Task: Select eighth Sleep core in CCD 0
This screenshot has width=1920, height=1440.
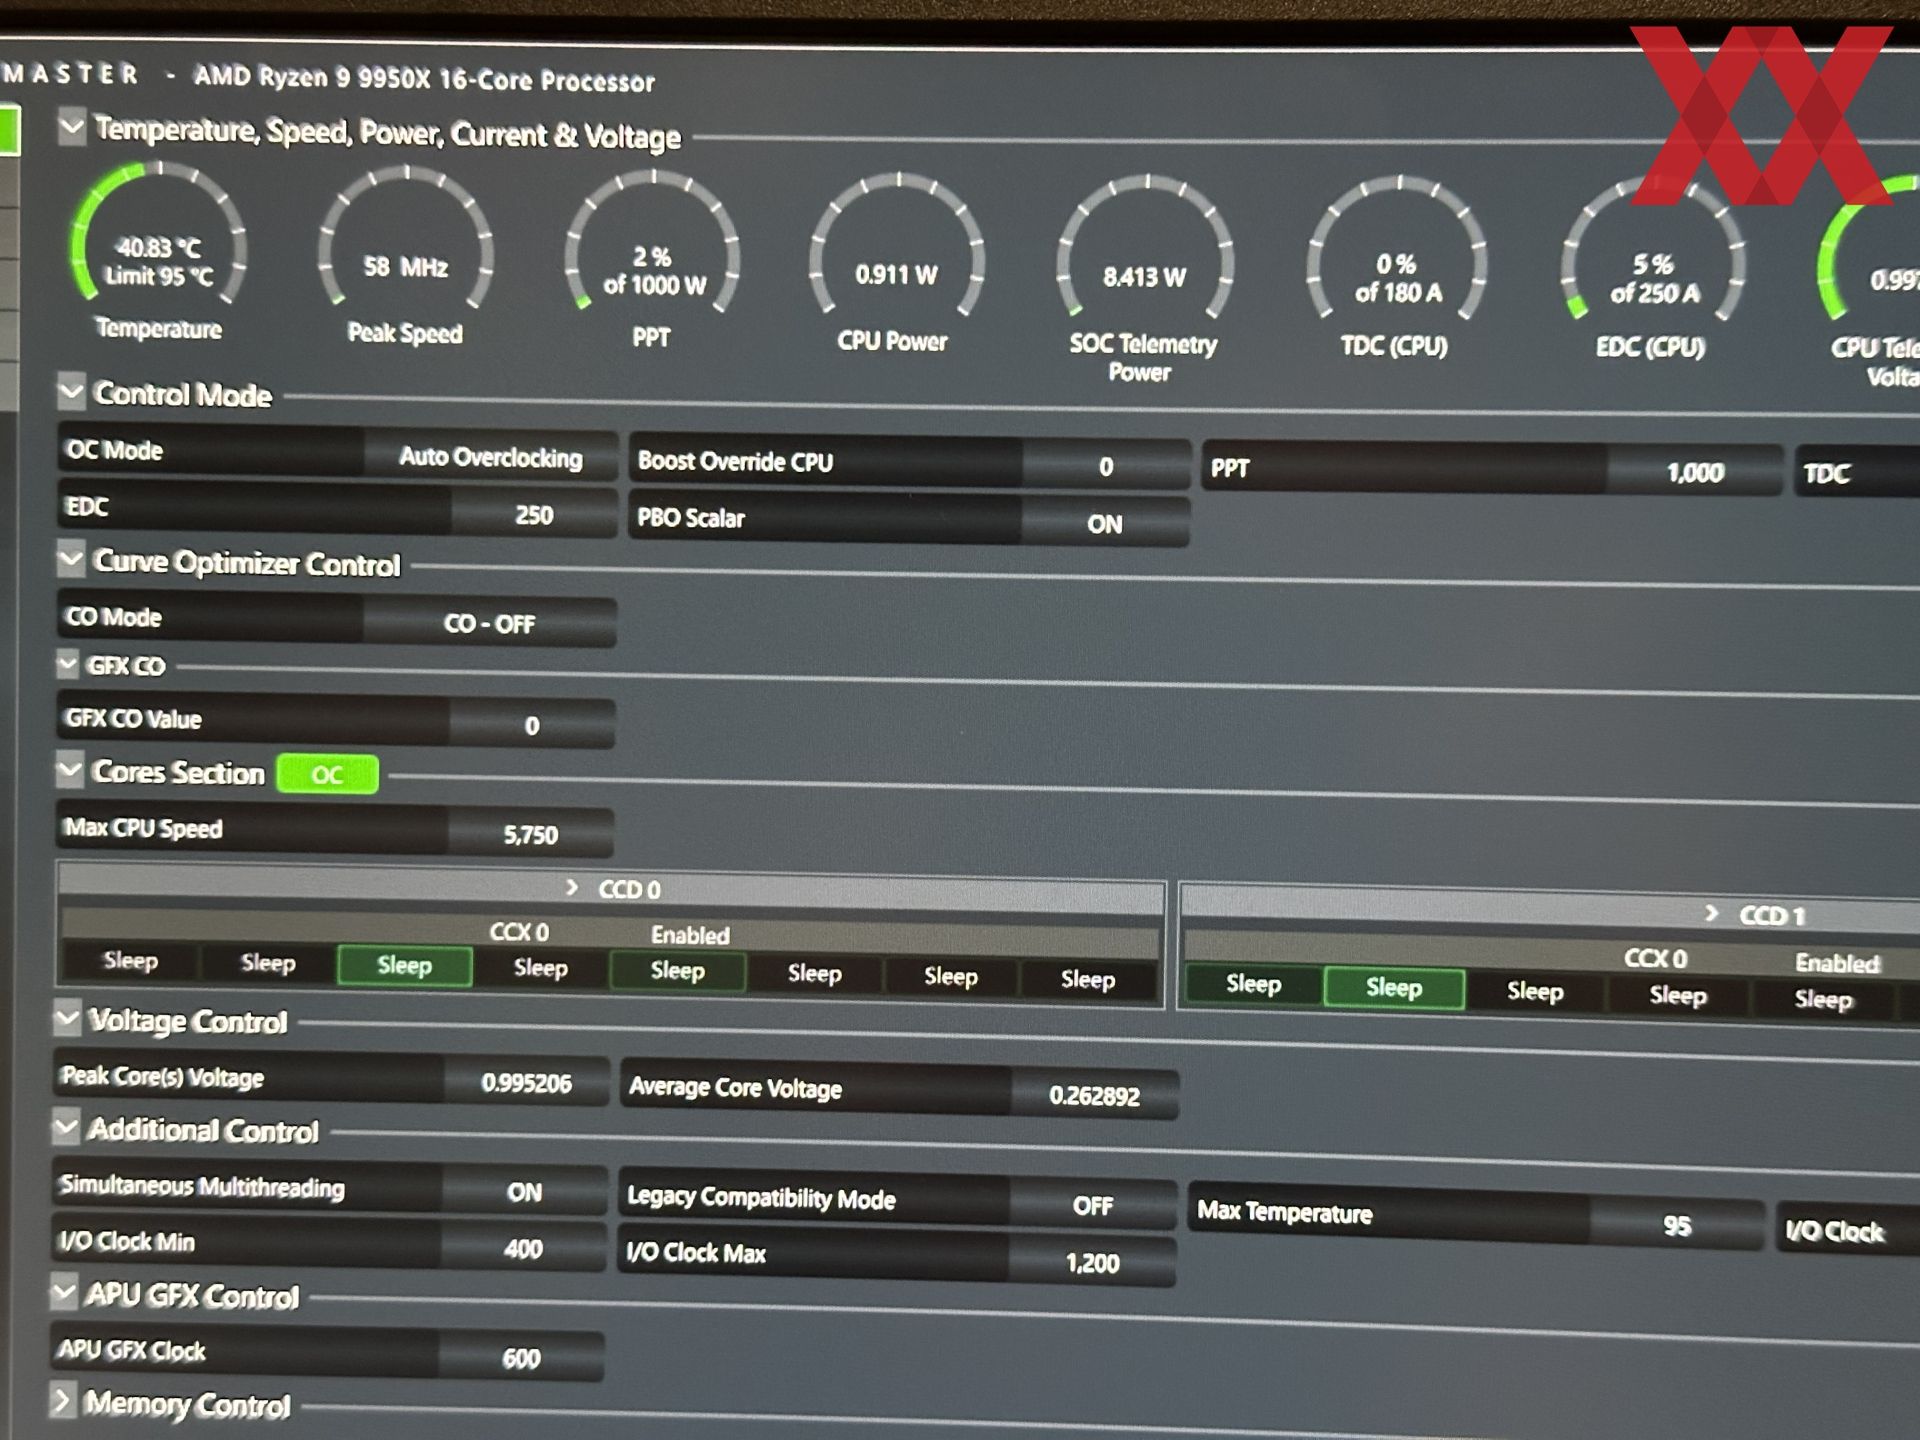Action: [1087, 980]
